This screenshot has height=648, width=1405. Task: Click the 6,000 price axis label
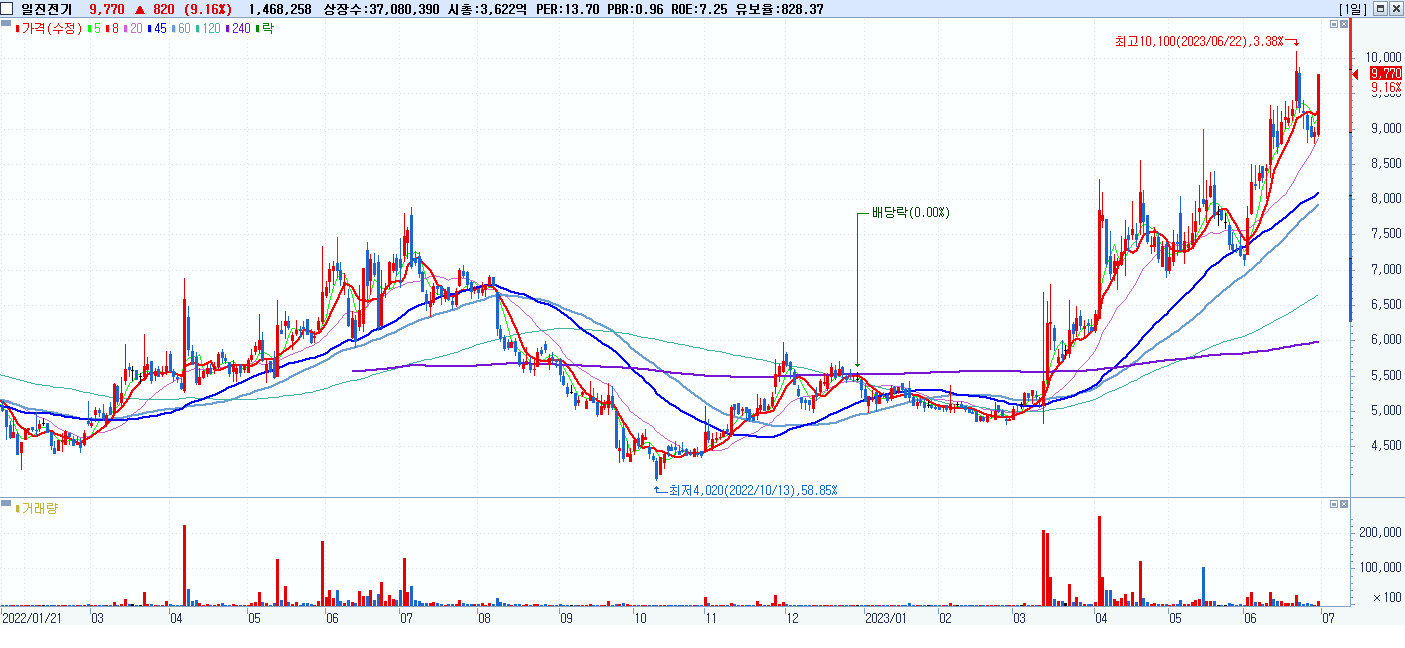click(x=1385, y=340)
